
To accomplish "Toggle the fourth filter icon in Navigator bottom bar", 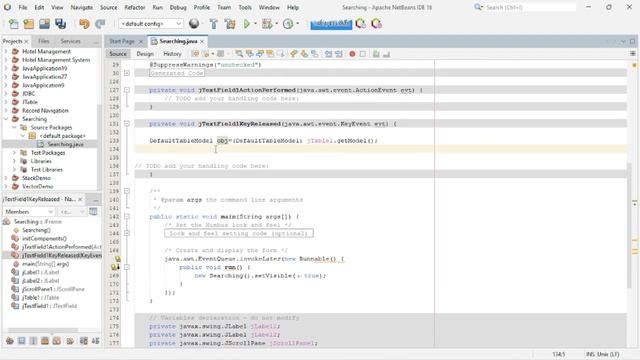I will tap(45, 341).
